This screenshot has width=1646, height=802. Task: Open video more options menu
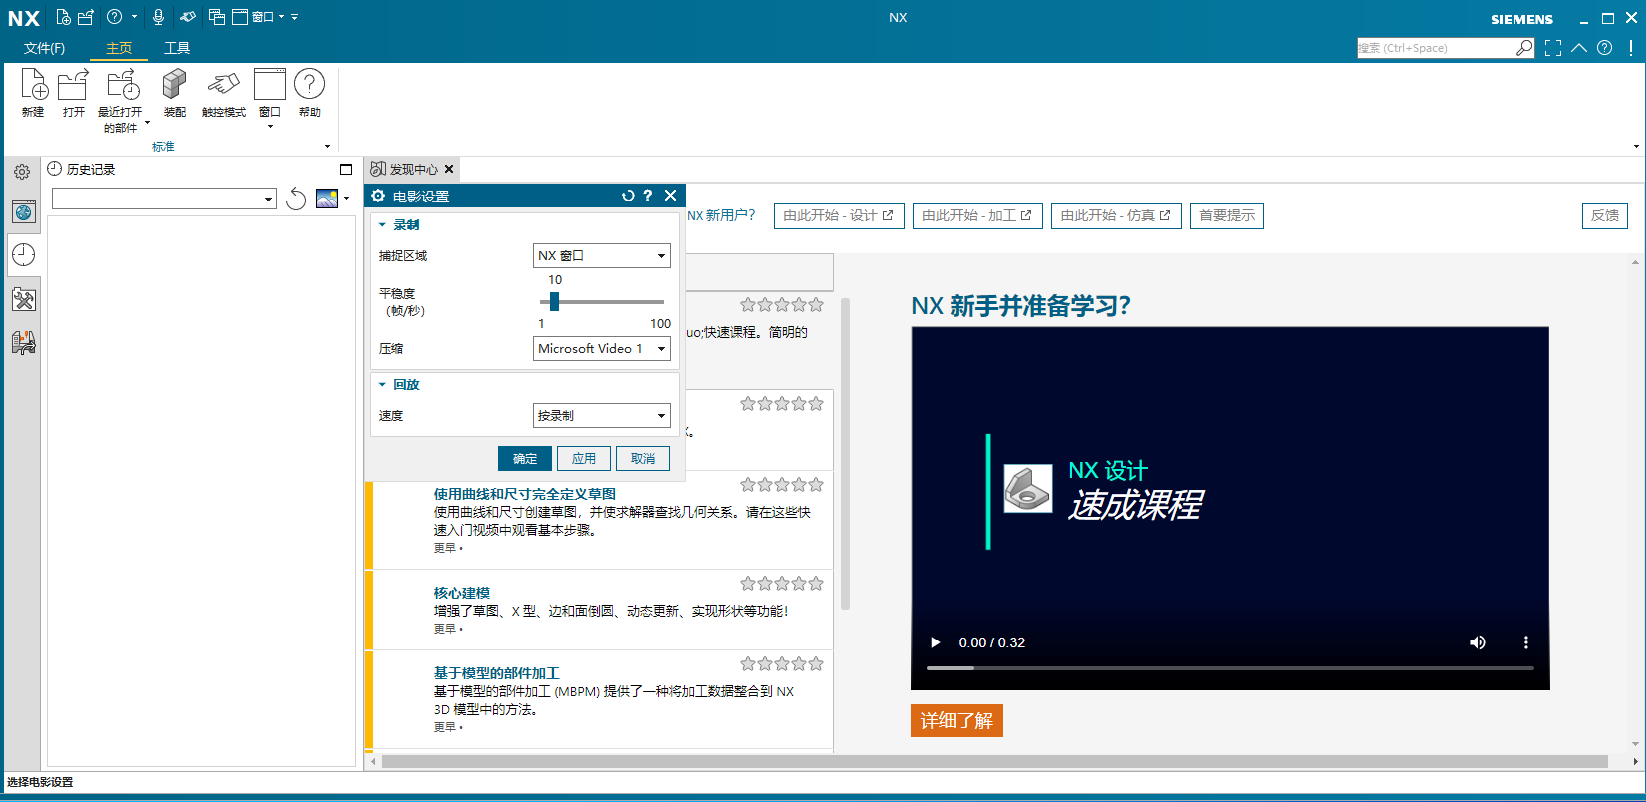coord(1526,642)
